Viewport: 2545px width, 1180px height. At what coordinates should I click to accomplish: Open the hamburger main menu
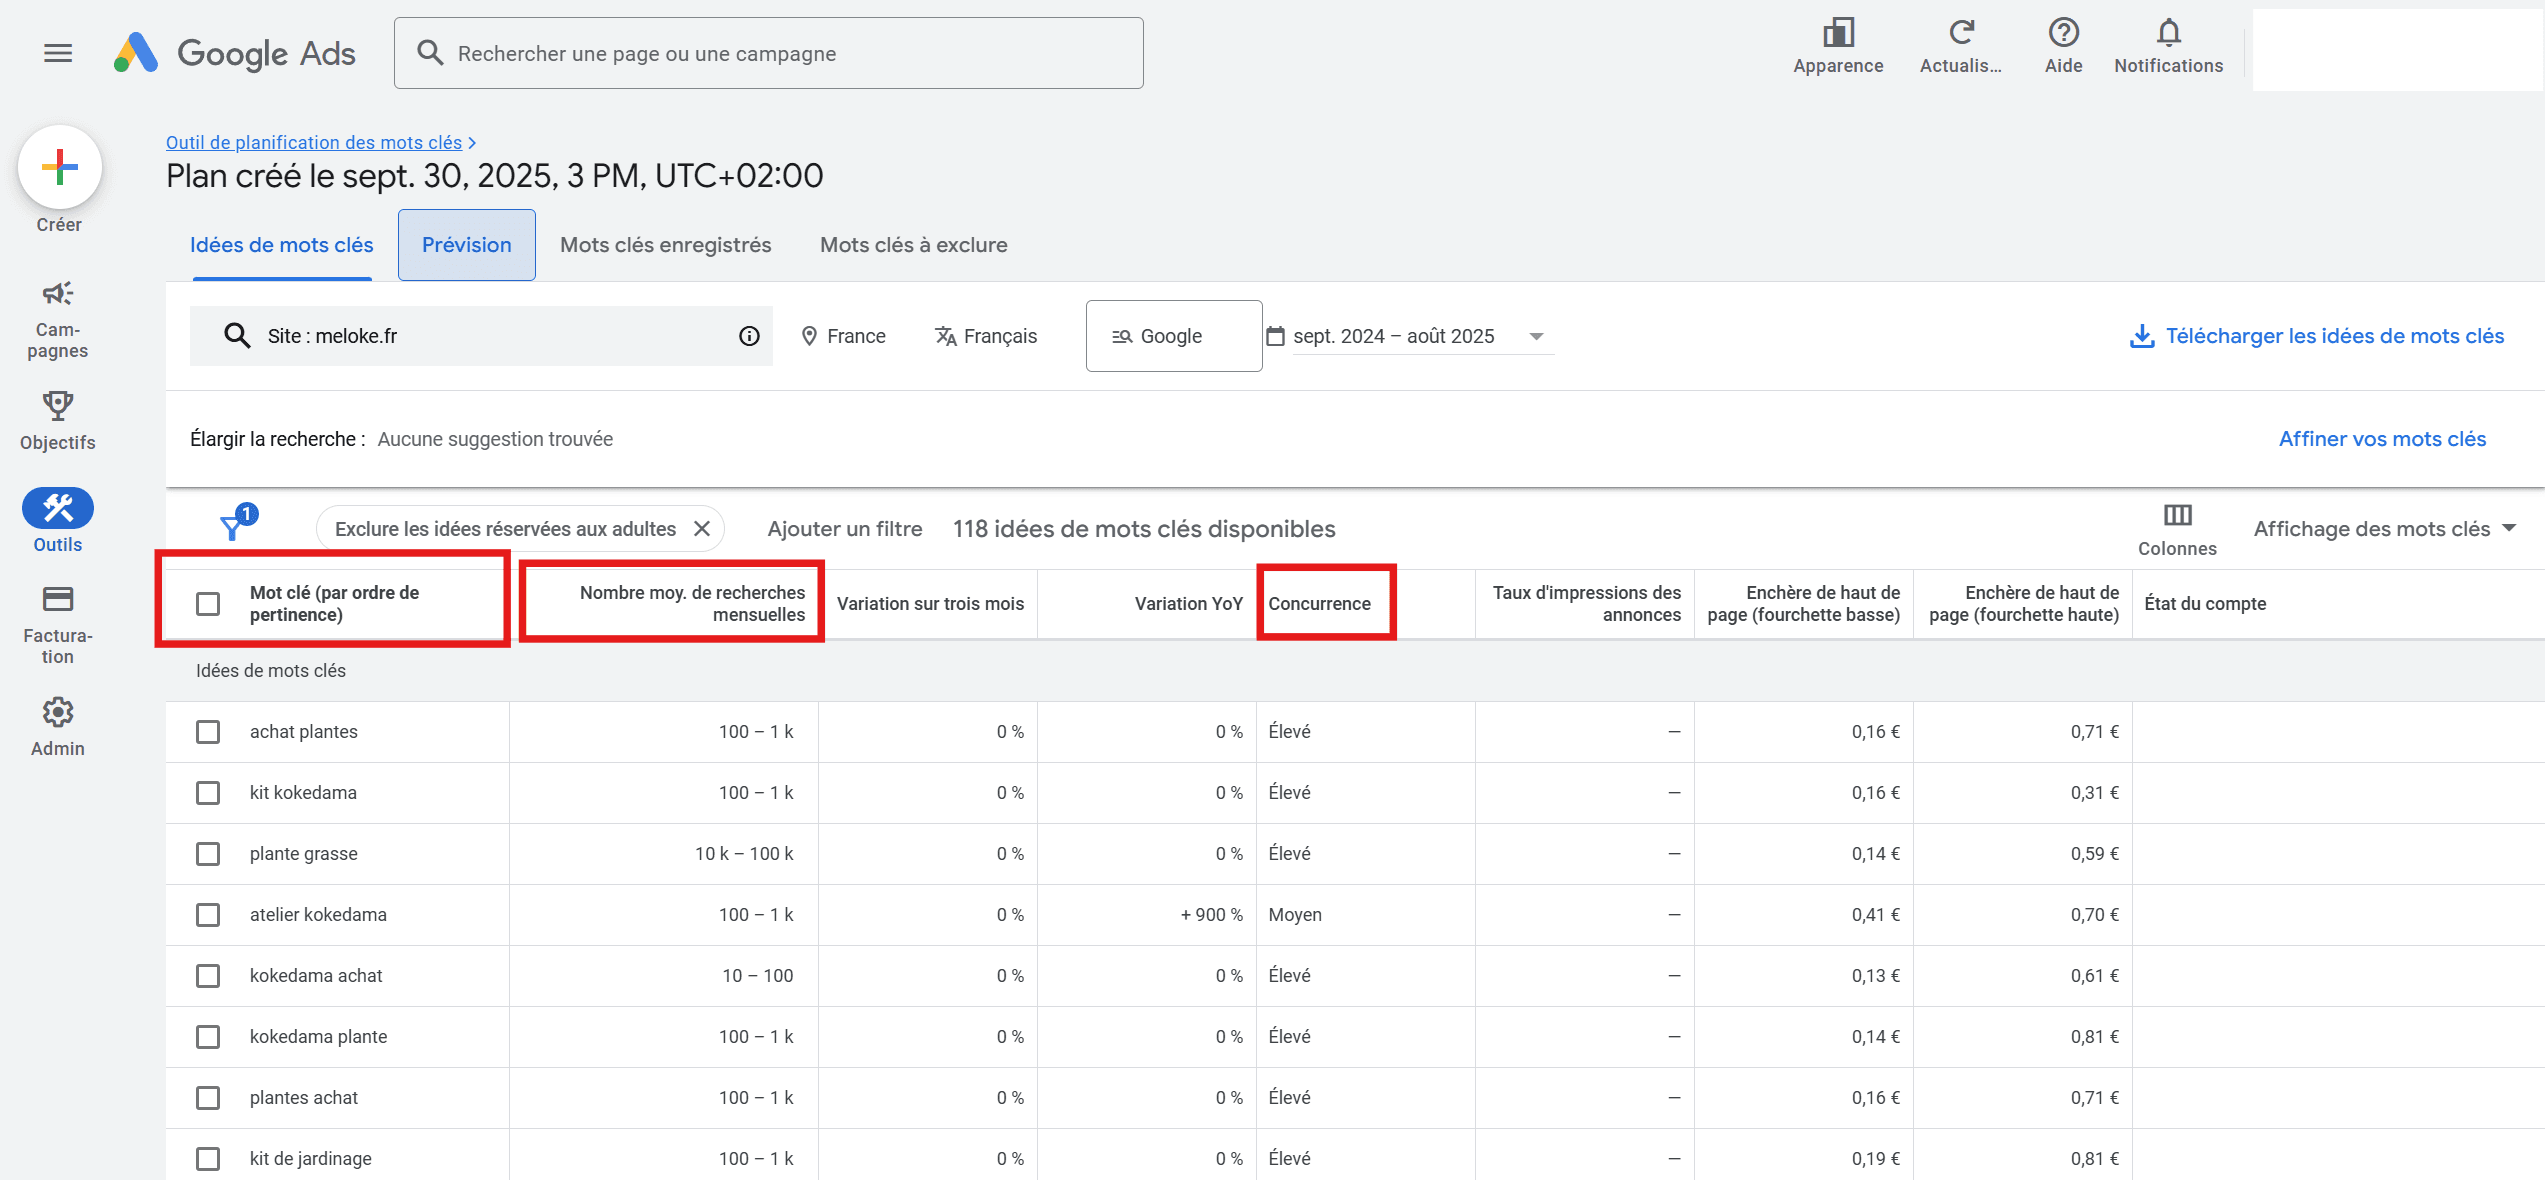click(x=58, y=53)
